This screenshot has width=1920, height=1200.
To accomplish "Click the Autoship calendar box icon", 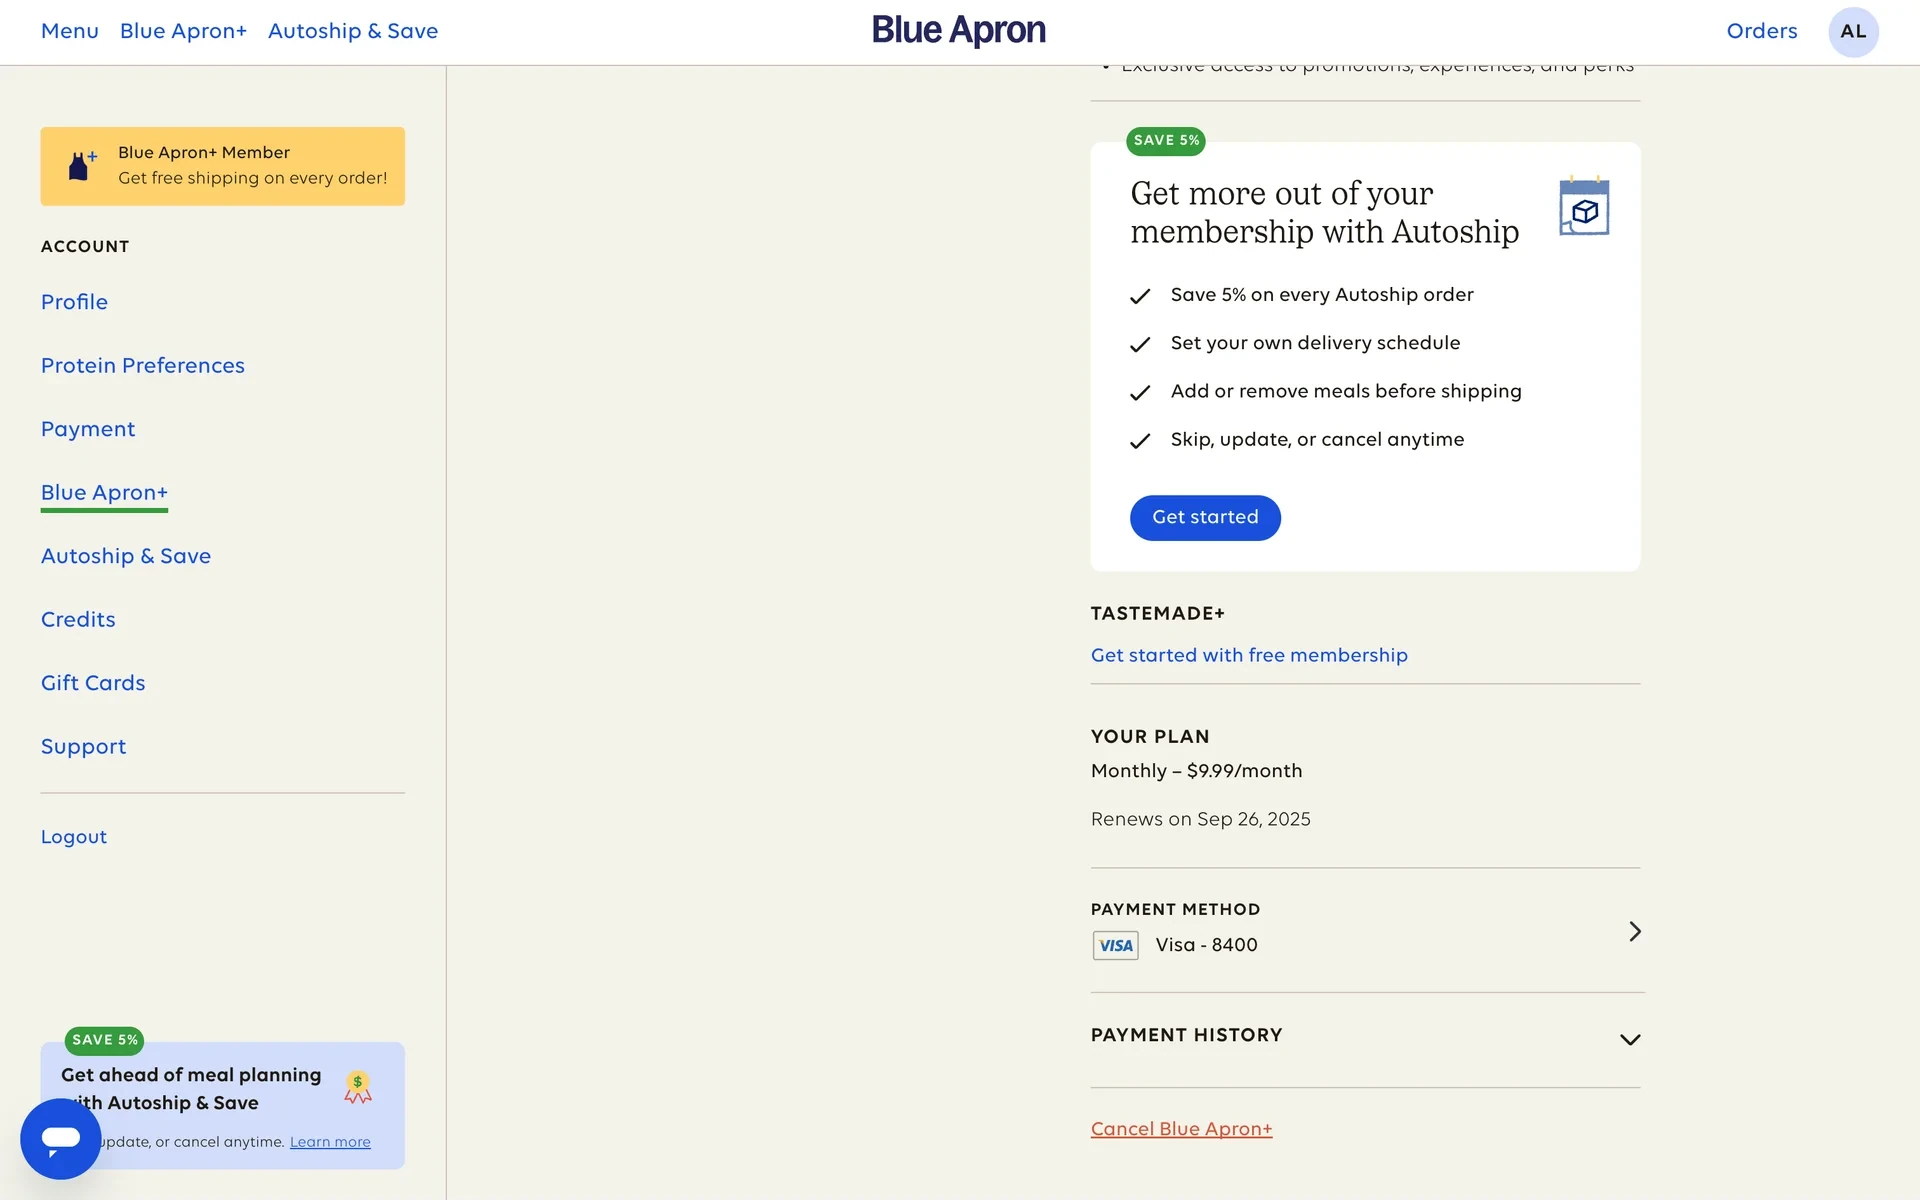I will tap(1584, 206).
